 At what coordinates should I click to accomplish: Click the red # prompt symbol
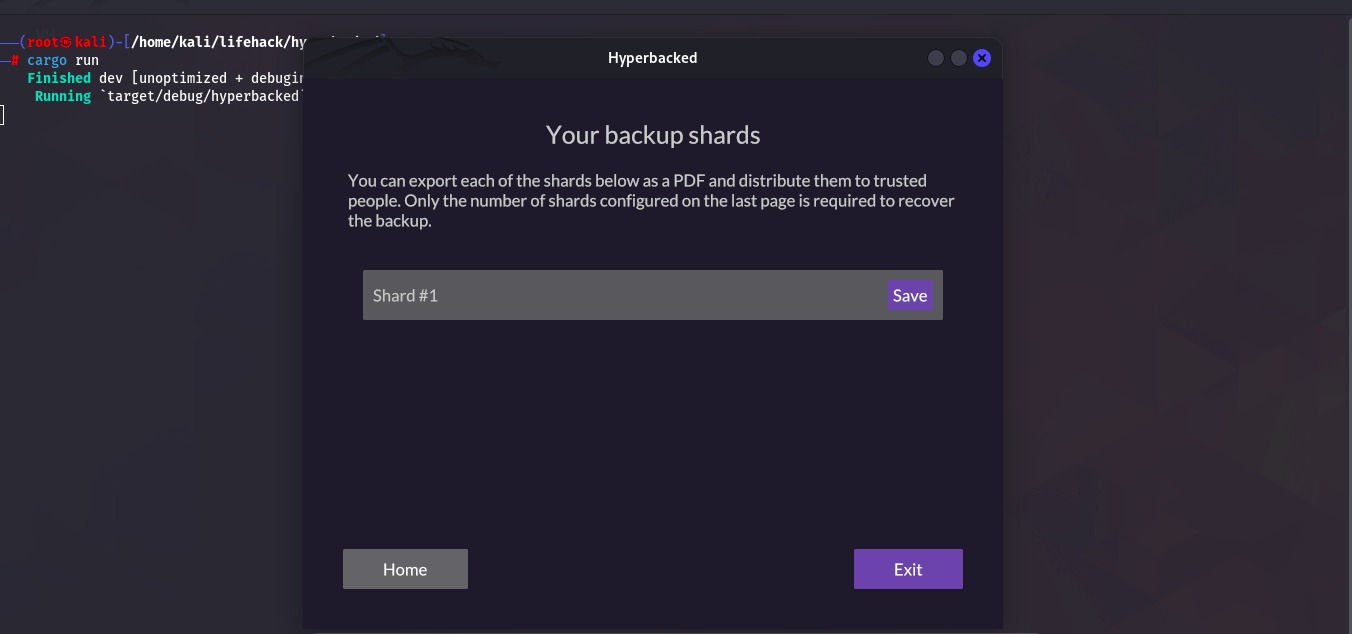click(x=15, y=60)
